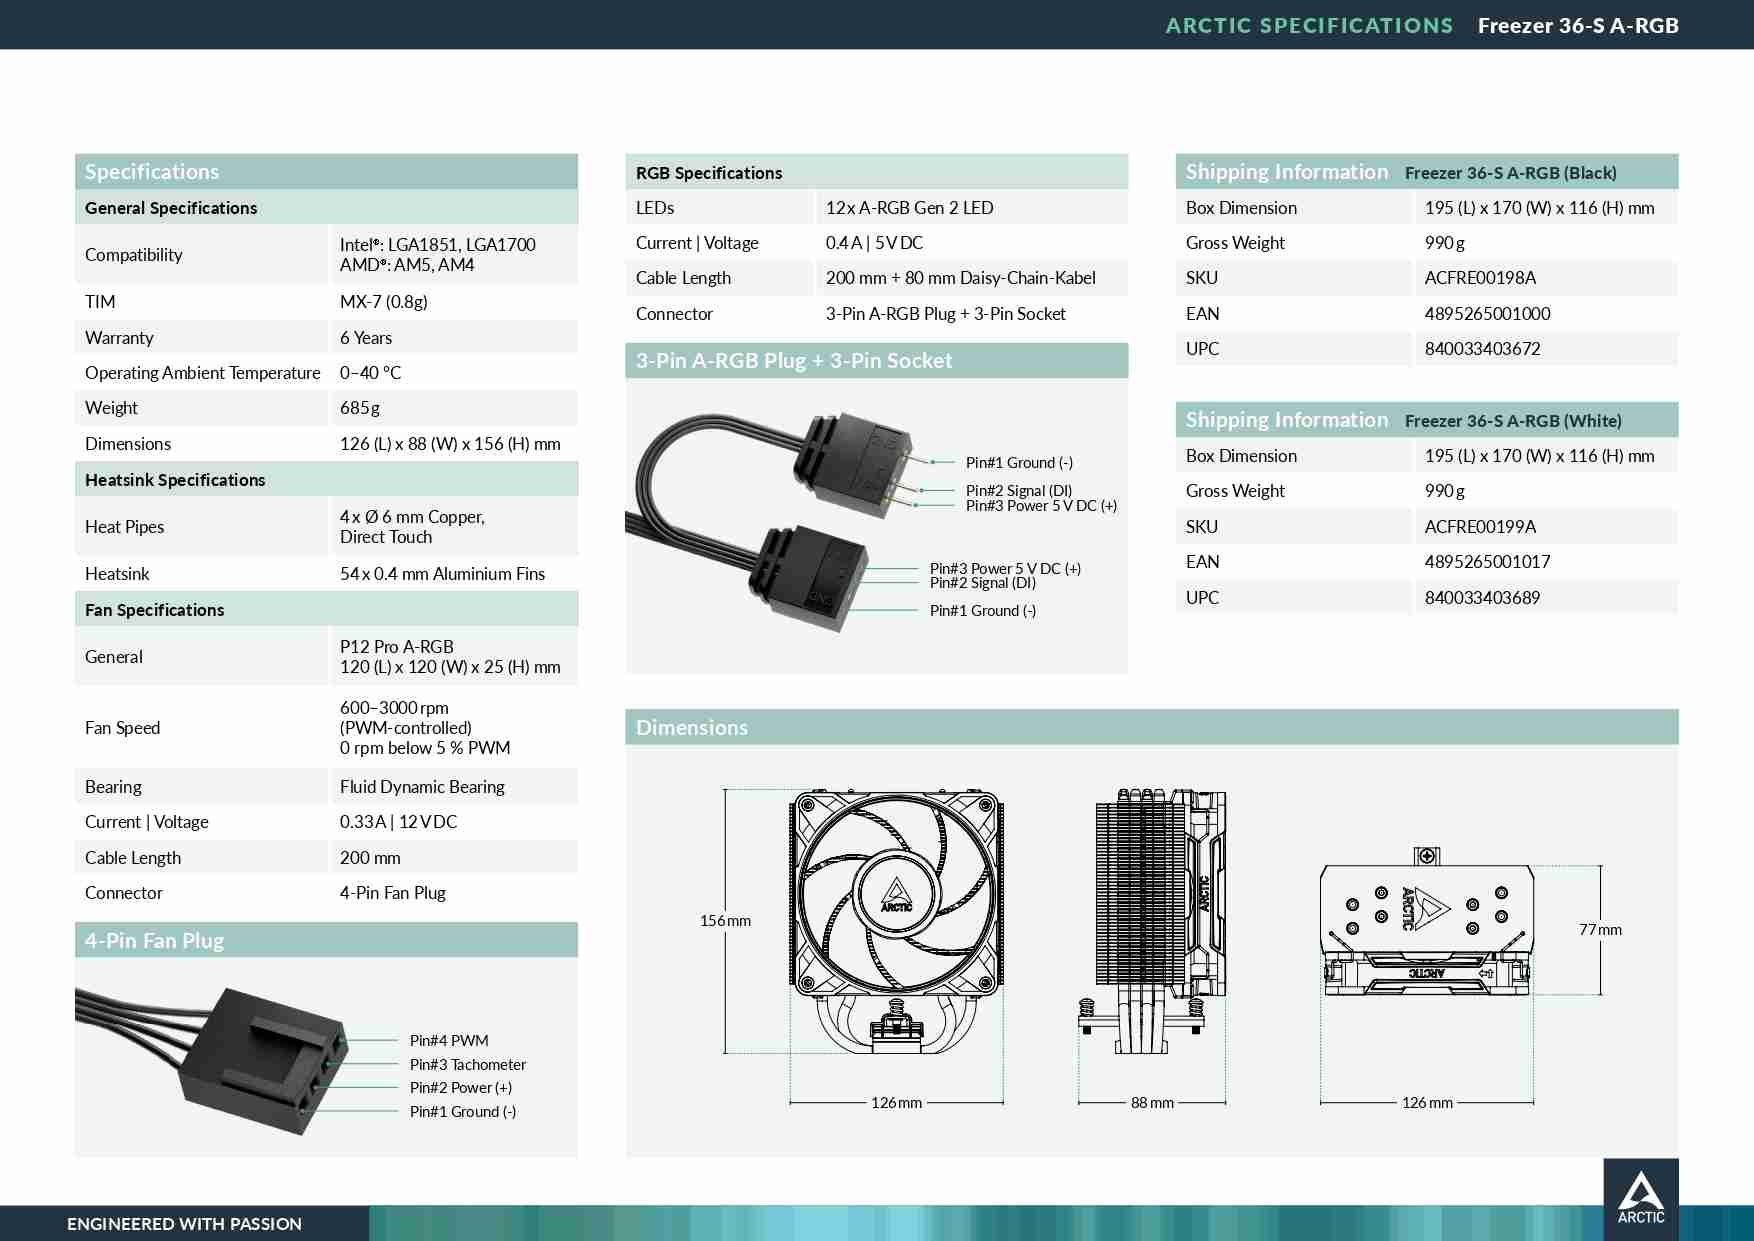Select the "4 x Ø 6 mm Copper," heat pipes line
Viewport: 1754px width, 1241px height.
(412, 517)
